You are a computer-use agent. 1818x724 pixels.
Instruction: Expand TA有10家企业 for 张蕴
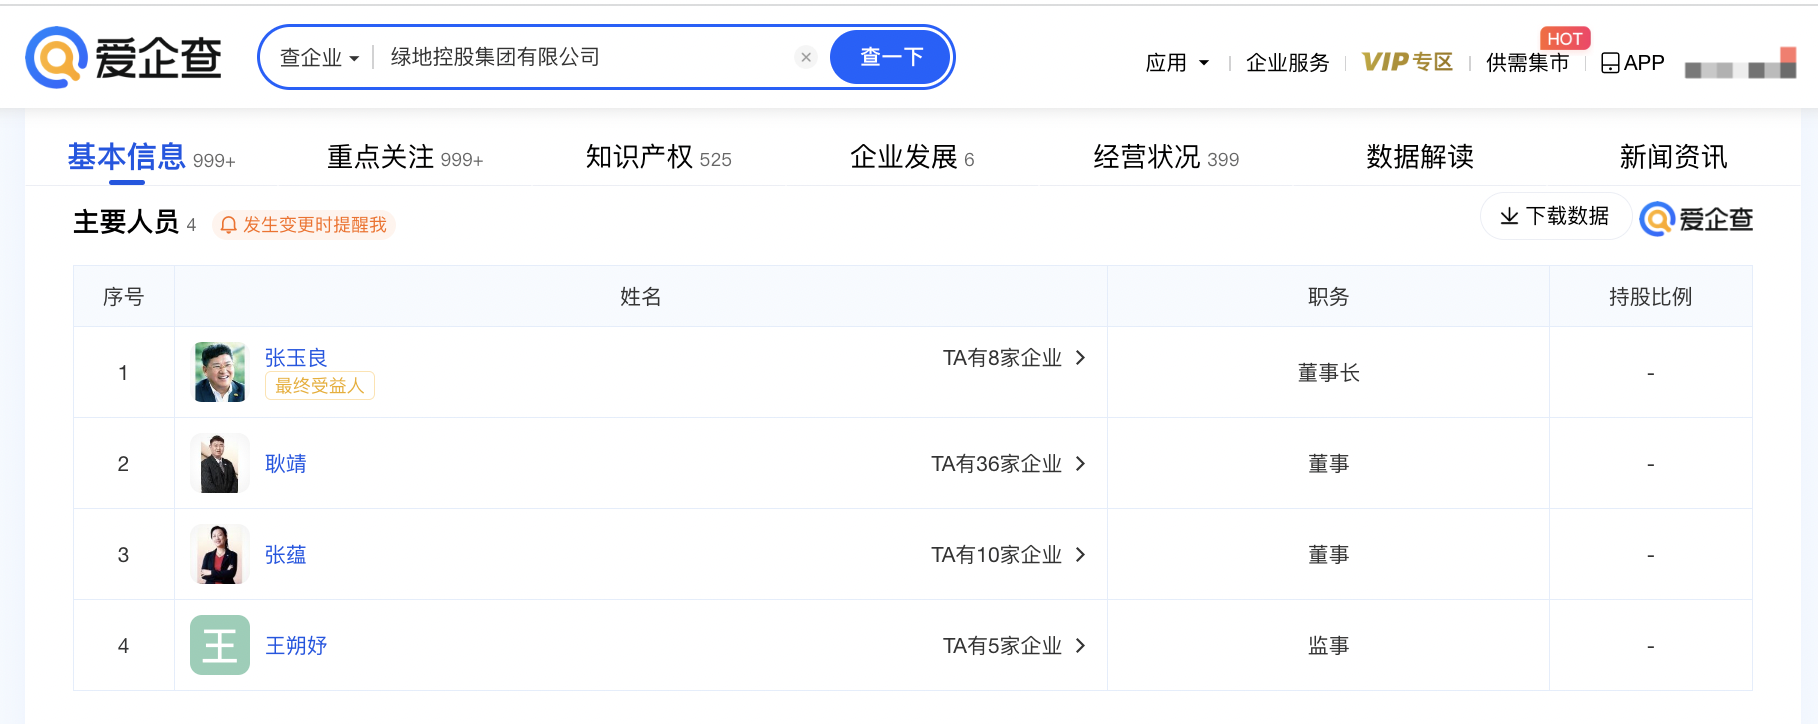(x=1008, y=555)
